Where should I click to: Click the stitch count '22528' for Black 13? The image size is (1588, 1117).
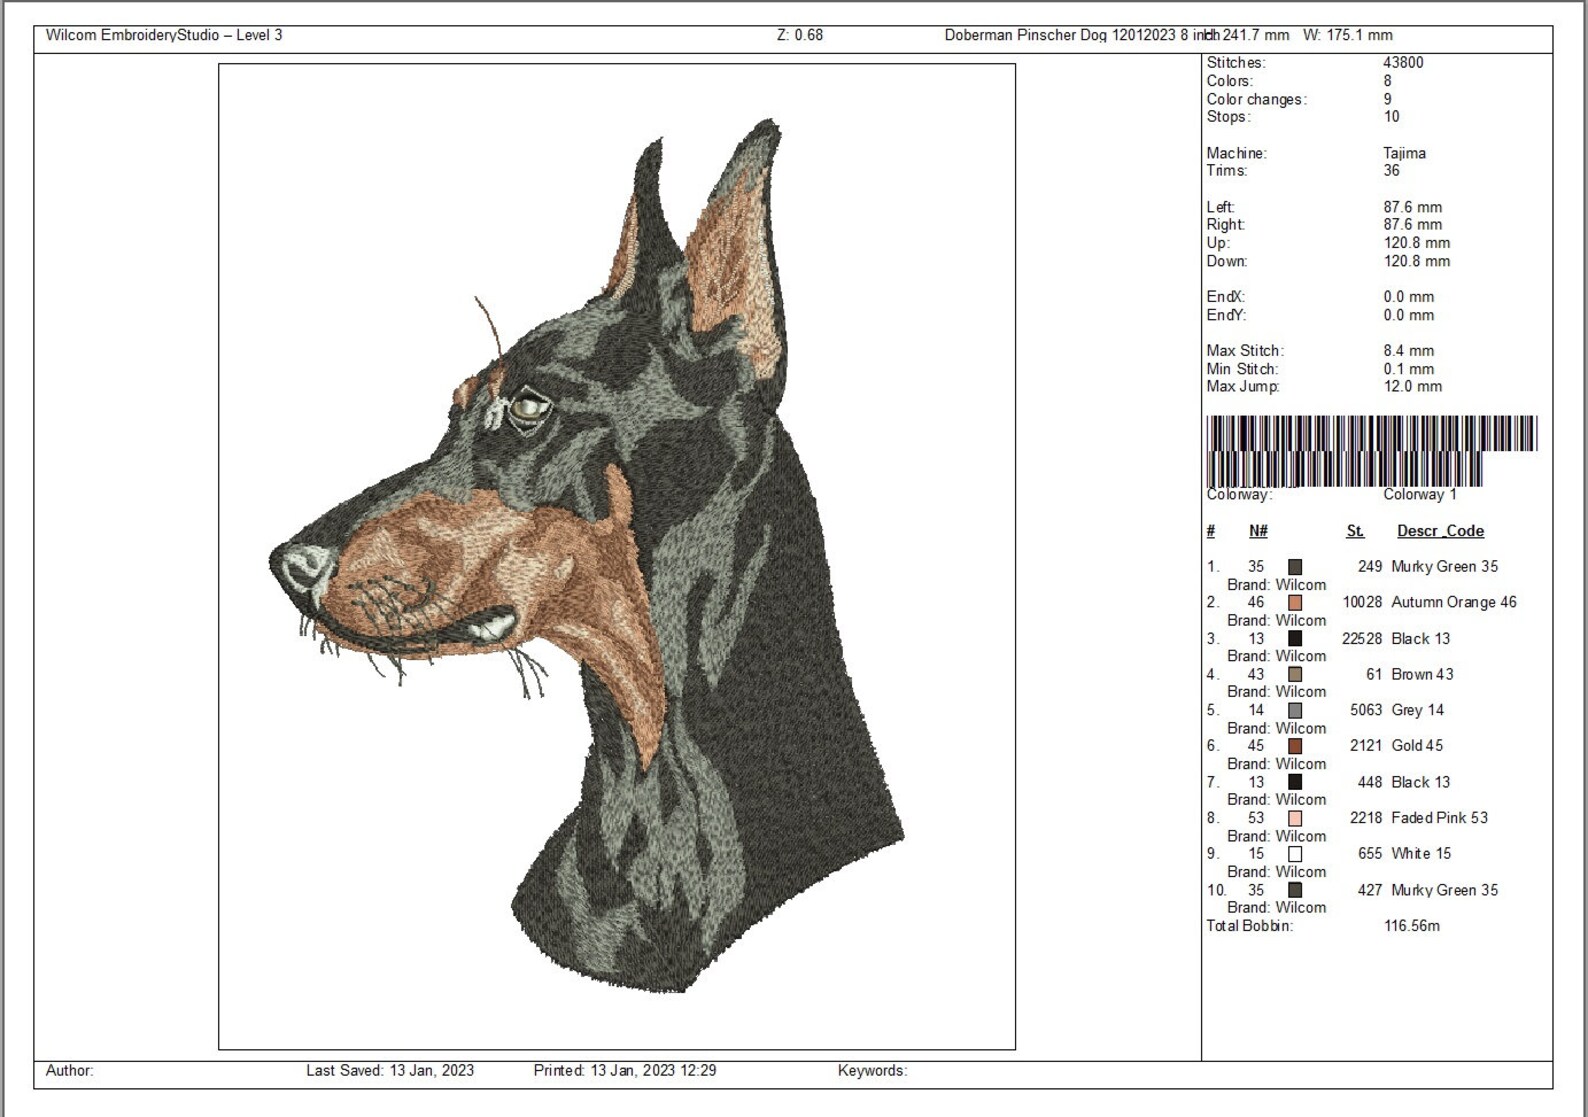1362,639
